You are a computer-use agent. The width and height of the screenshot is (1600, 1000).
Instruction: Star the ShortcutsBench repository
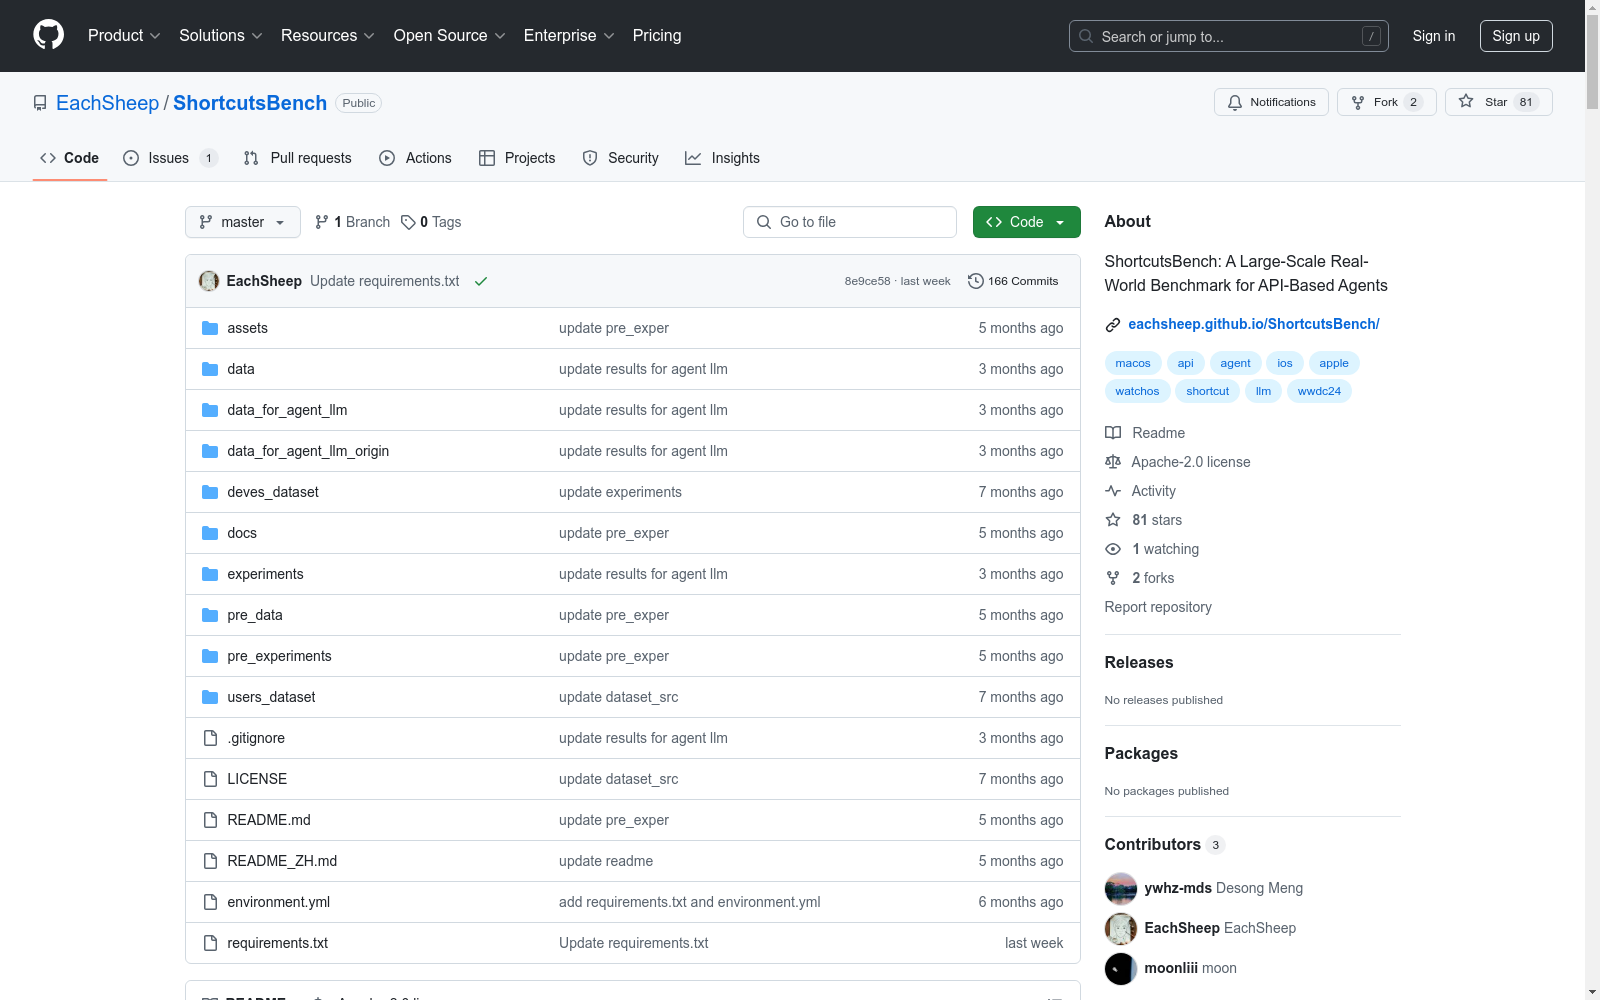coord(1498,102)
